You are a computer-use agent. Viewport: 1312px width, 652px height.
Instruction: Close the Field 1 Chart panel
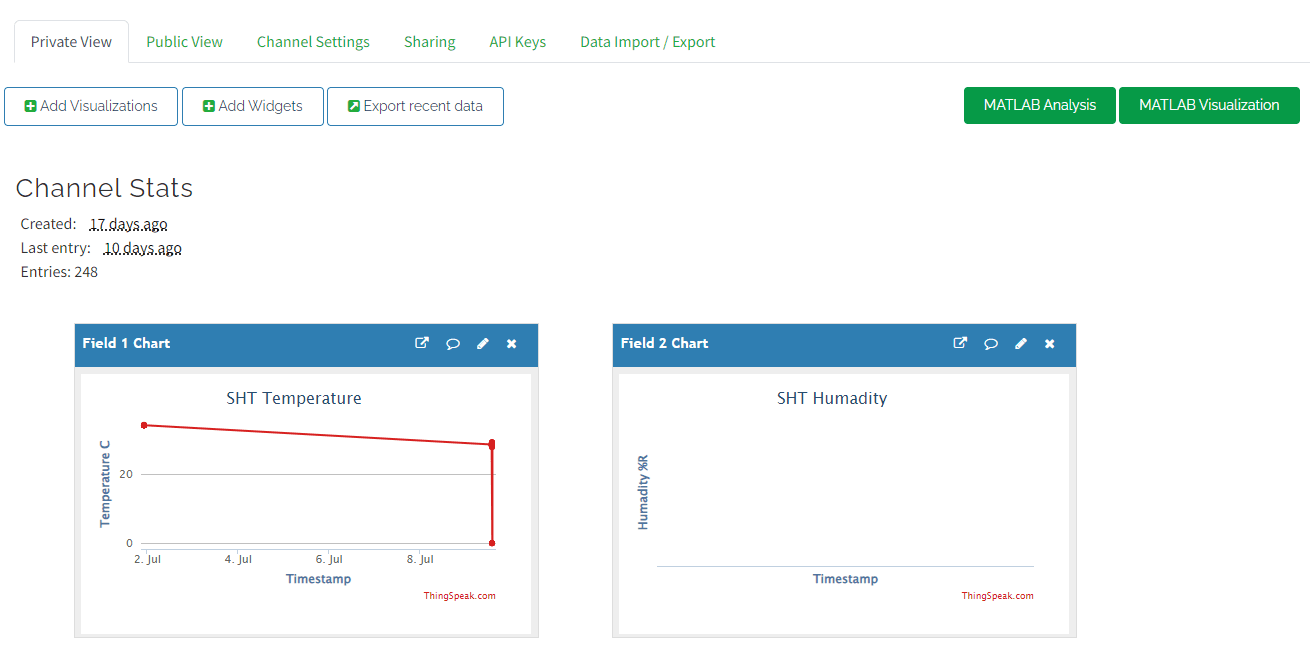coord(512,343)
